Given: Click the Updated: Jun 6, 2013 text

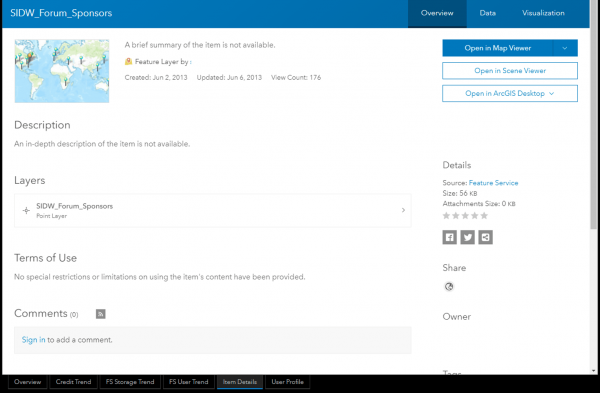Looking at the screenshot, I should [229, 77].
